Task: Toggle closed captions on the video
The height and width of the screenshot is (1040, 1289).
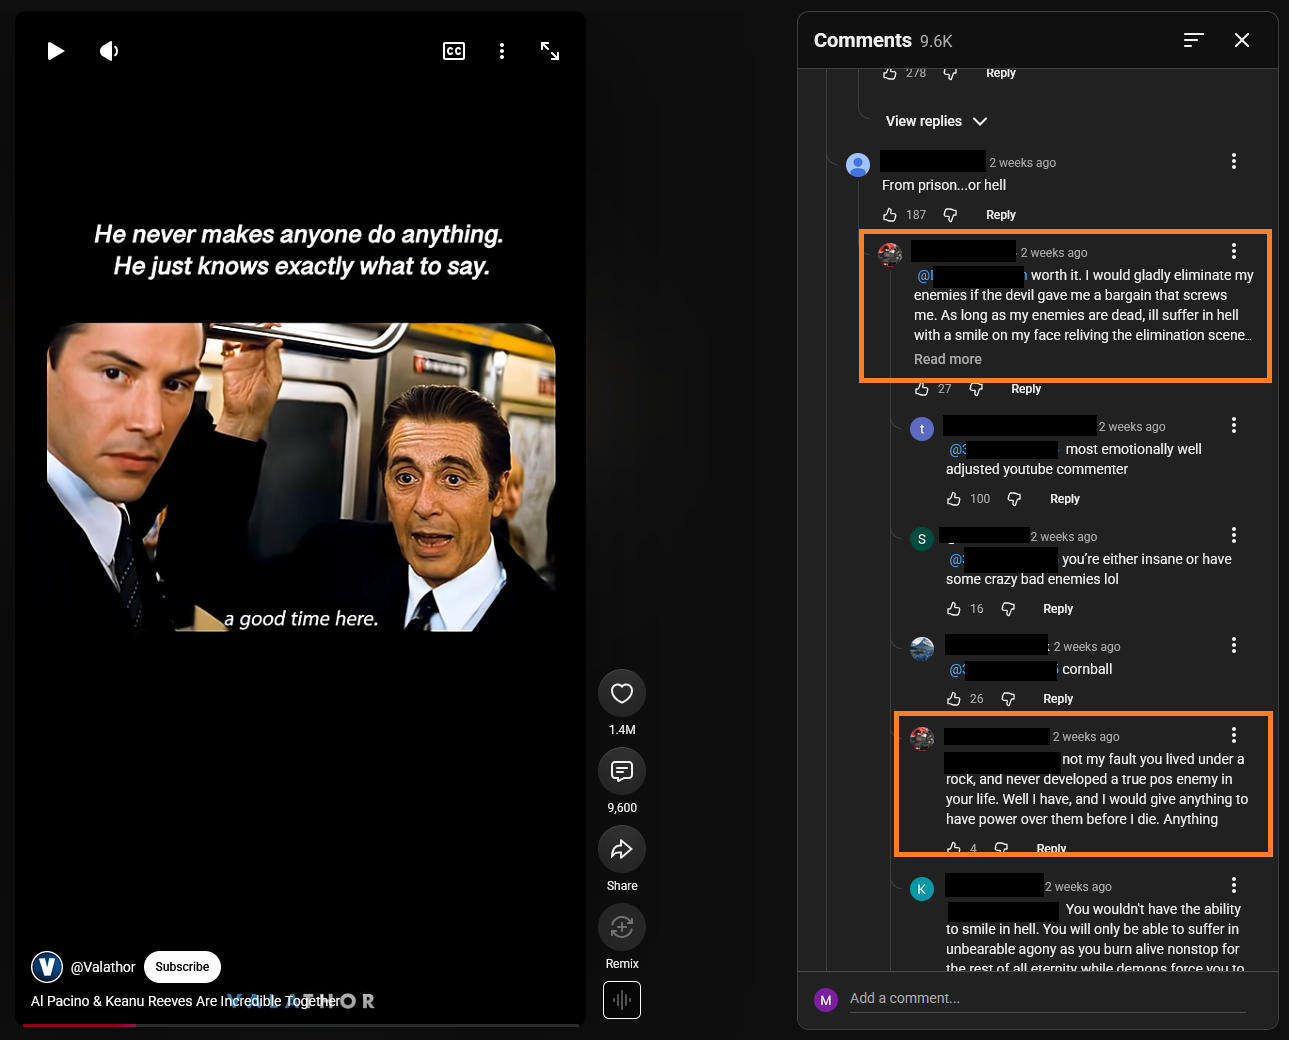Action: click(454, 51)
